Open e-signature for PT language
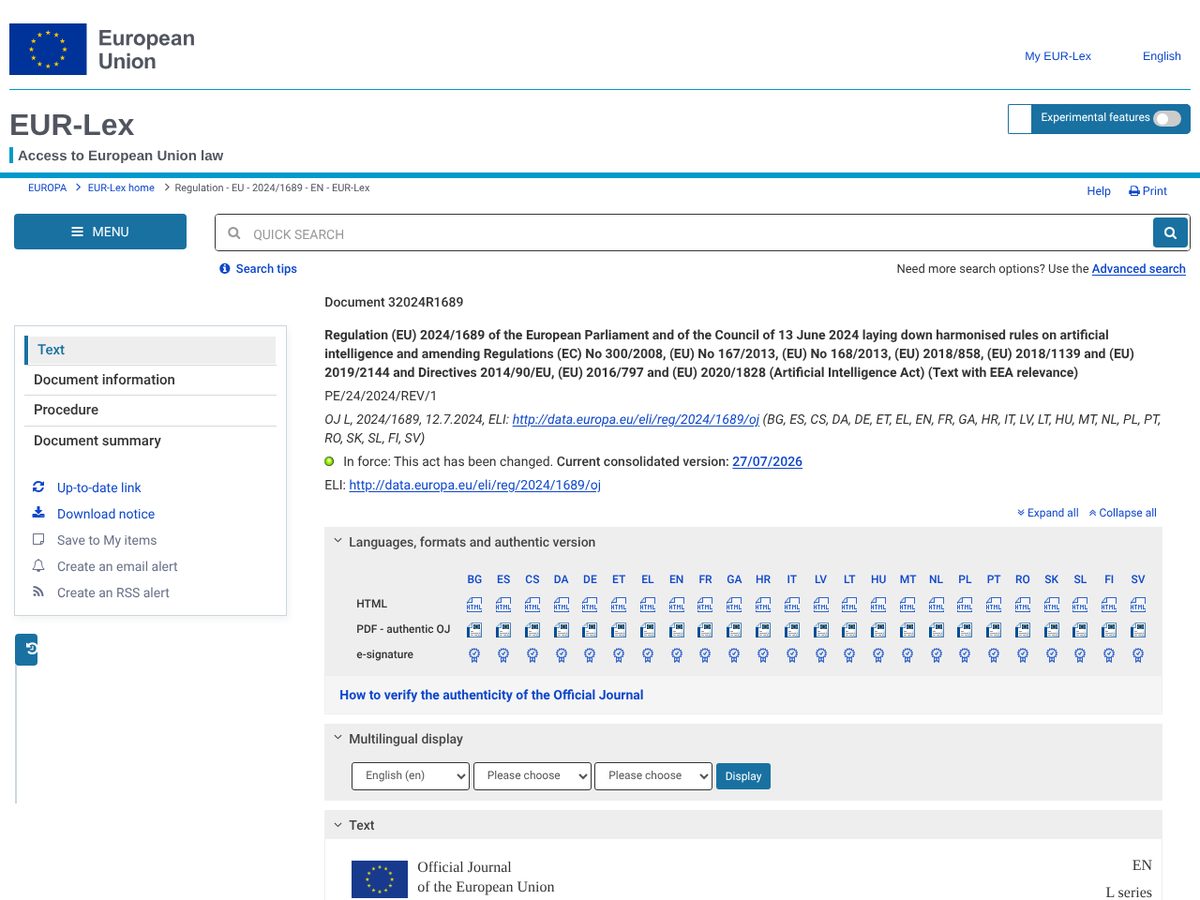This screenshot has height=900, width=1200. point(994,655)
